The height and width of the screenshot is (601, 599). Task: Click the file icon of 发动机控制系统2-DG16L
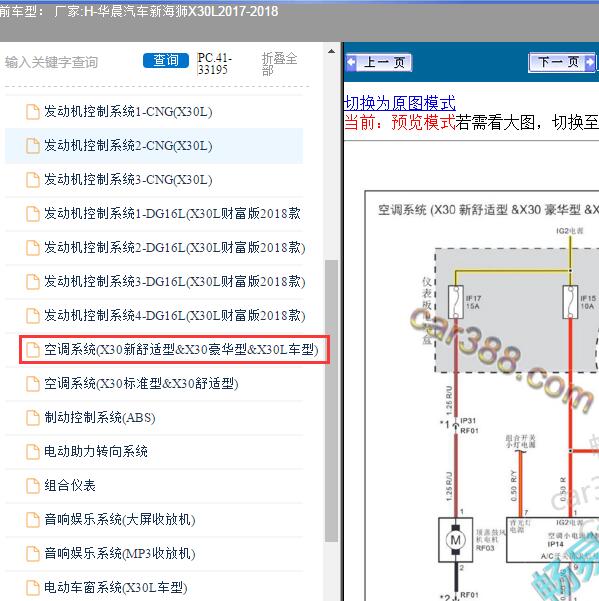[33, 248]
